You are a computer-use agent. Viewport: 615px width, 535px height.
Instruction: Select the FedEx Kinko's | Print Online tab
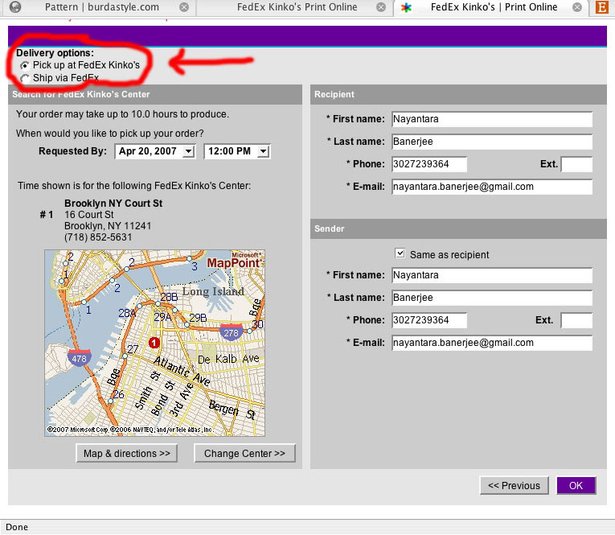493,7
